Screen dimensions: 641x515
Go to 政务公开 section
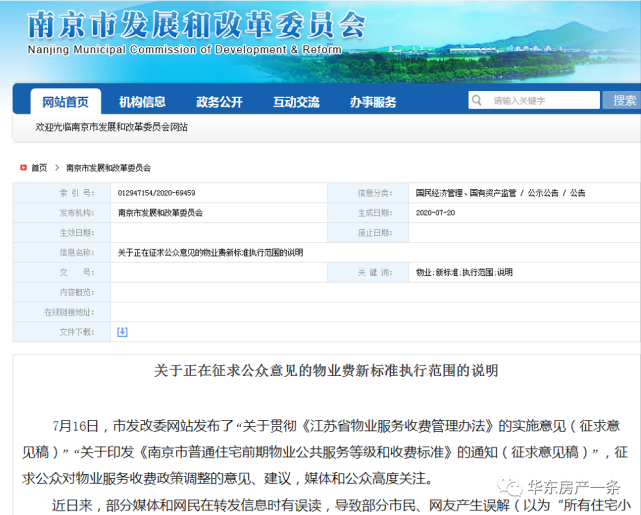(x=219, y=102)
